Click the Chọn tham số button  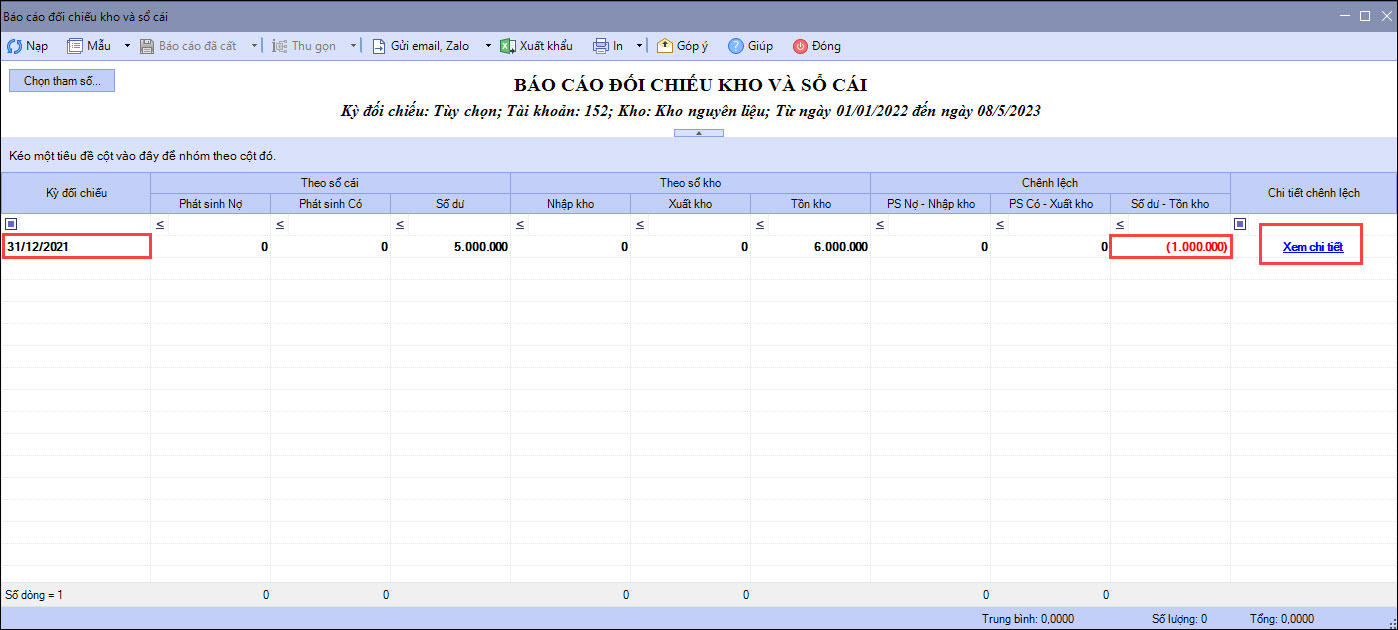[62, 81]
